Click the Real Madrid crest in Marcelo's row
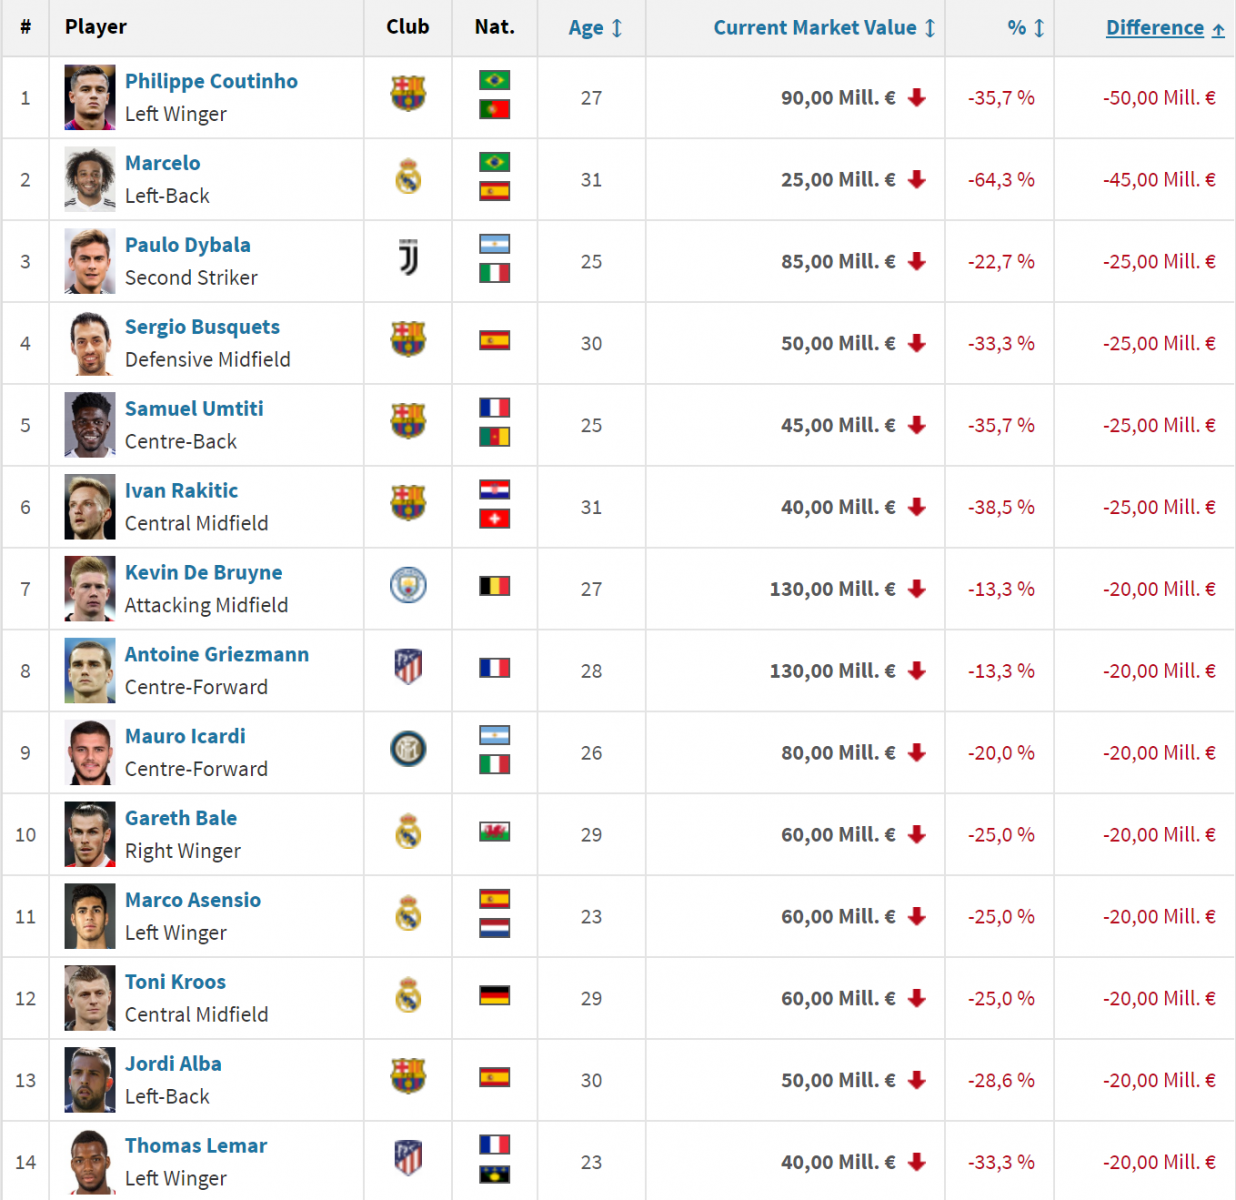 coord(408,177)
